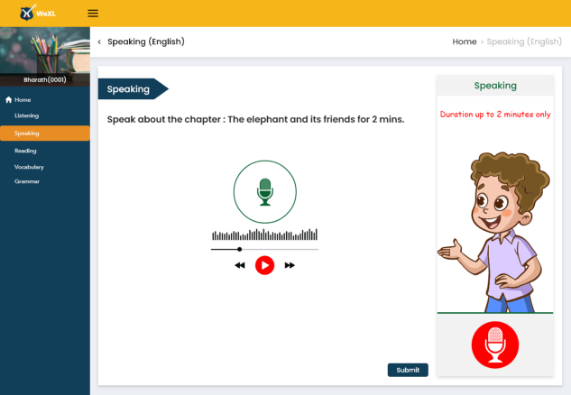
Task: Click the cartoon boy illustration
Action: click(495, 232)
